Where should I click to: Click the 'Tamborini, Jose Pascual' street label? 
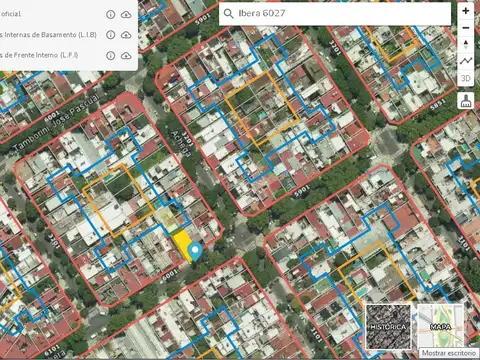tap(57, 122)
